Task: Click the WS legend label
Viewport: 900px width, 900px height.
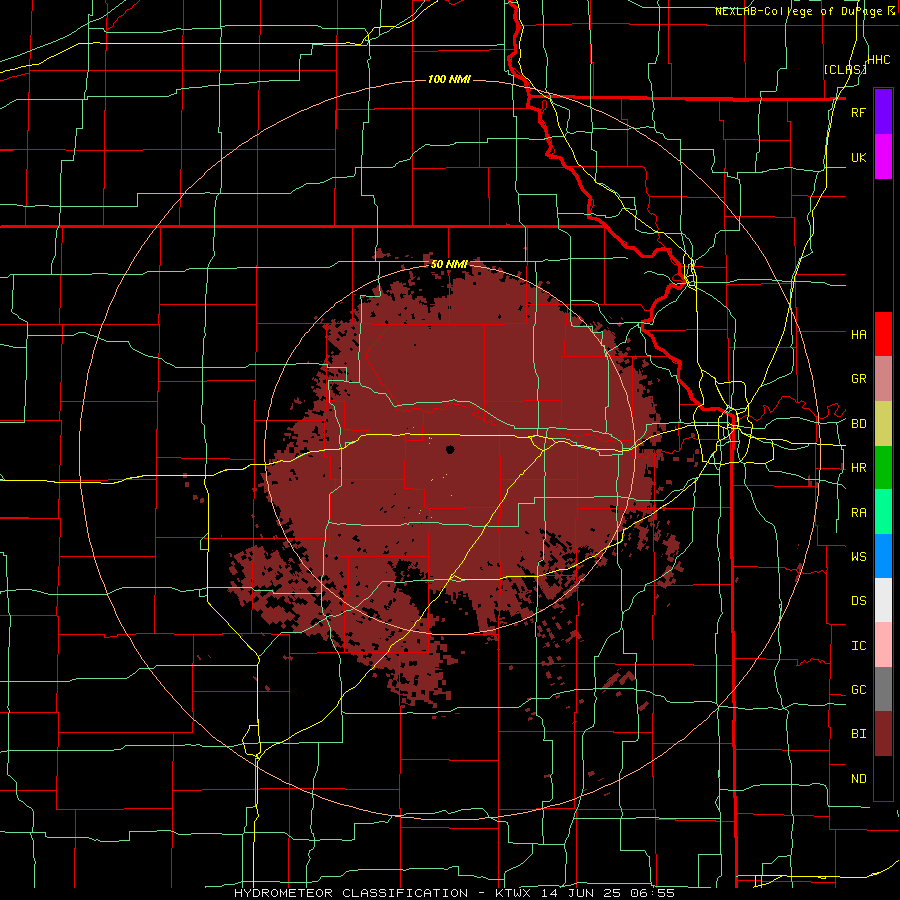Action: [858, 557]
